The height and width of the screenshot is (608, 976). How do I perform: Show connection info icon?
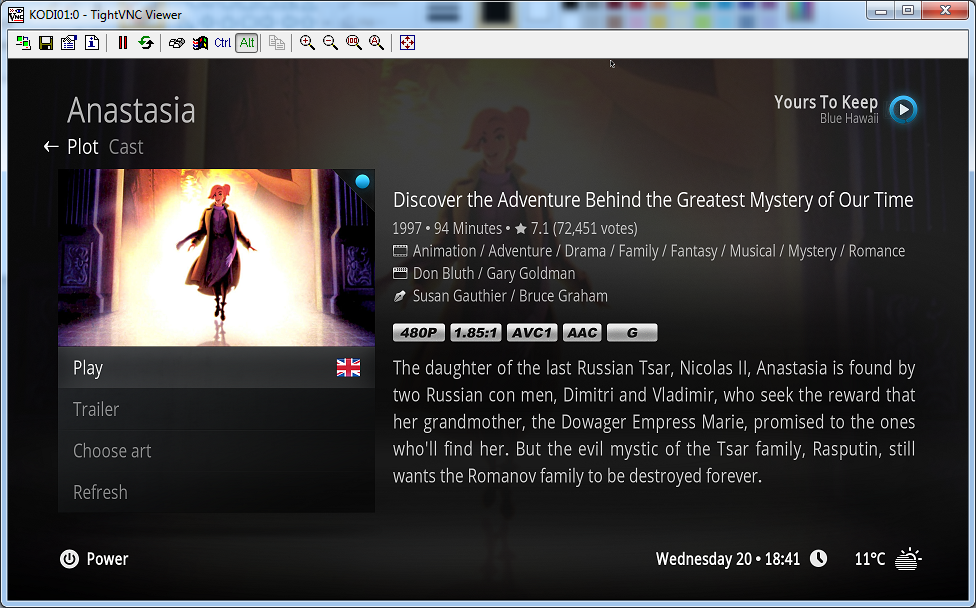point(92,43)
